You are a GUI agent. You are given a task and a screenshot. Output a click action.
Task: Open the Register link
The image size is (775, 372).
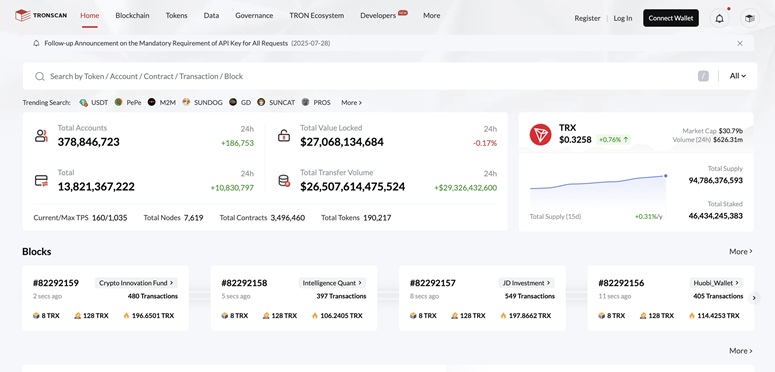pos(587,18)
